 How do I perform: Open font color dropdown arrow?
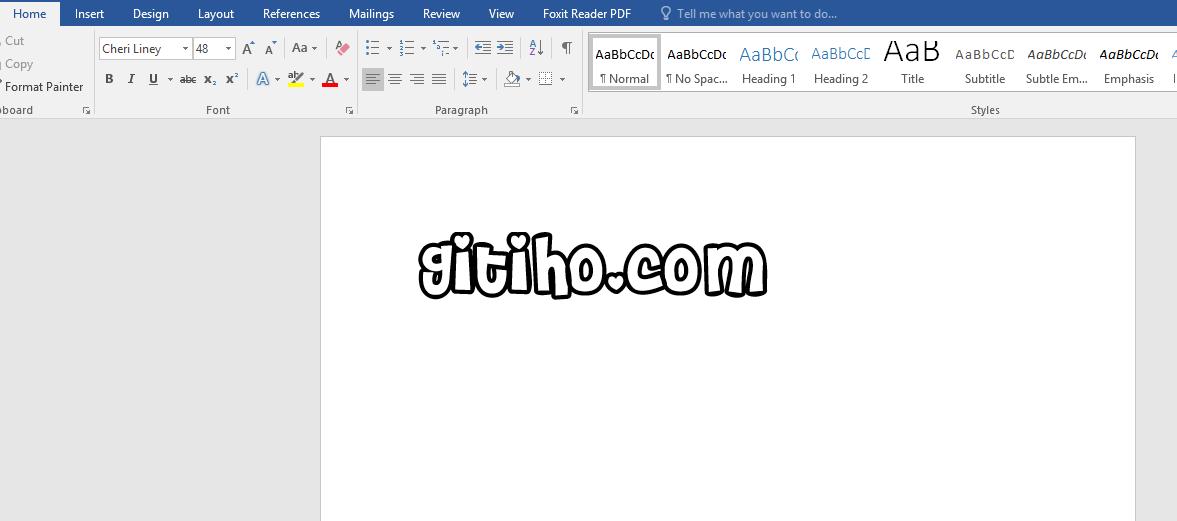346,80
